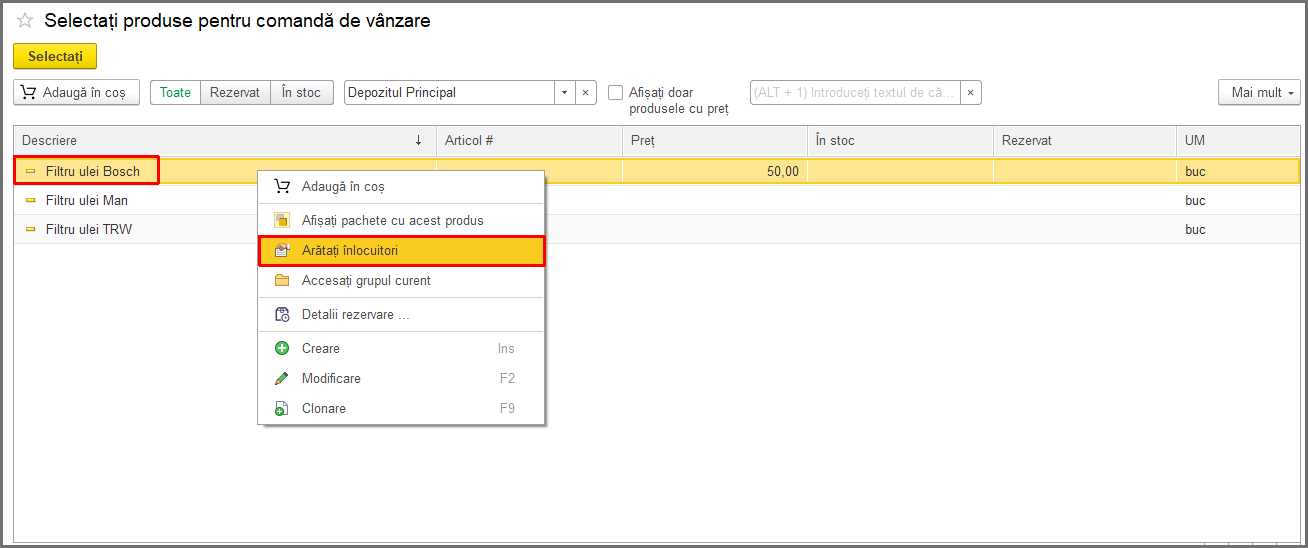Select the Filtru ulei Man row
Image resolution: width=1308 pixels, height=548 pixels.
tap(656, 200)
